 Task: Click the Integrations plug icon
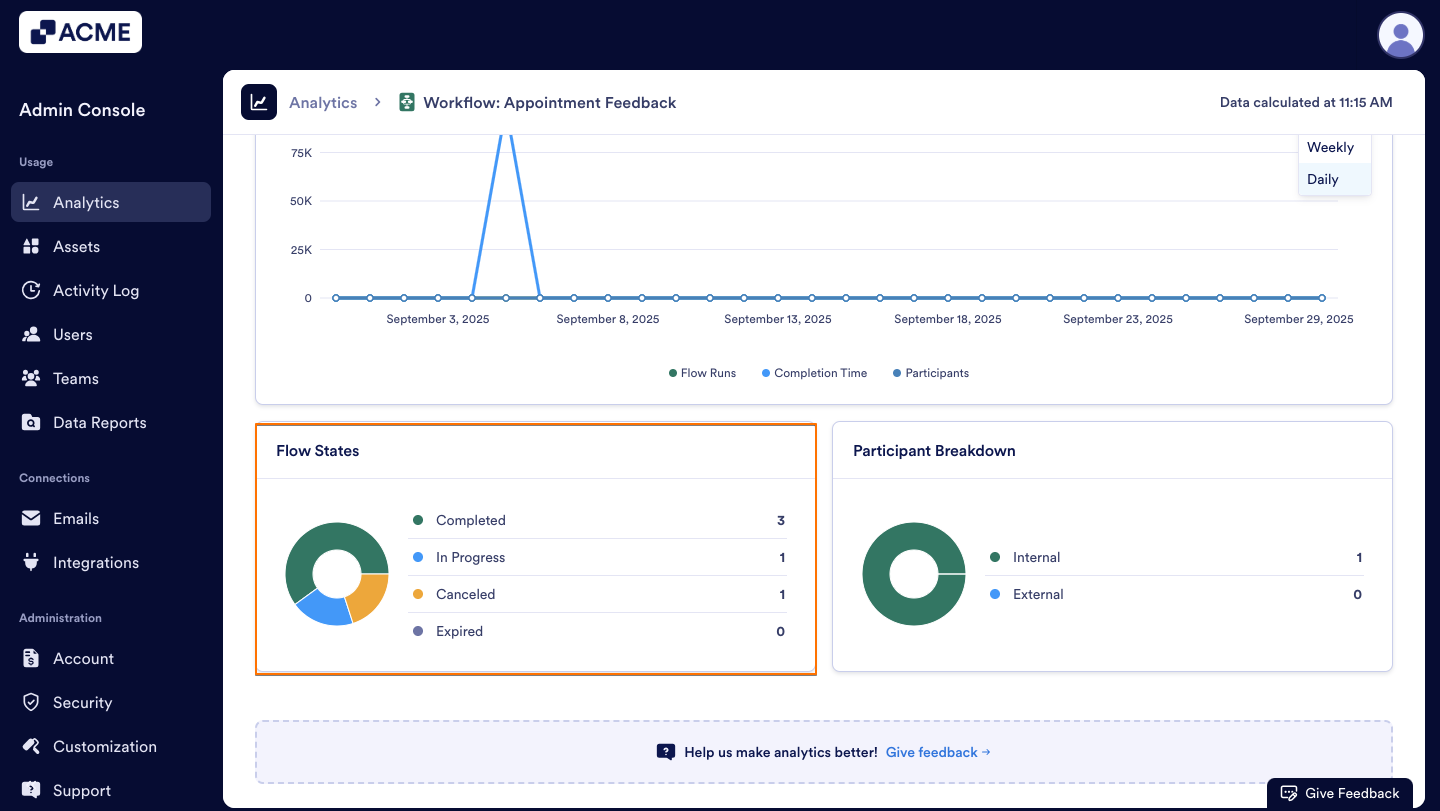pyautogui.click(x=33, y=562)
